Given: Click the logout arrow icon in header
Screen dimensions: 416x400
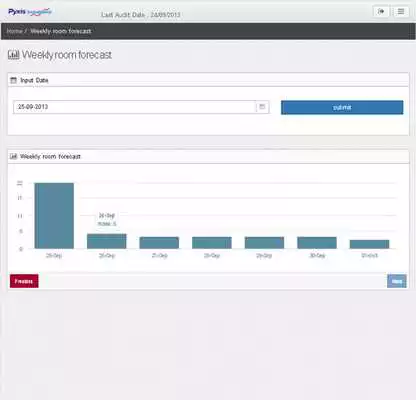Looking at the screenshot, I should pos(381,11).
